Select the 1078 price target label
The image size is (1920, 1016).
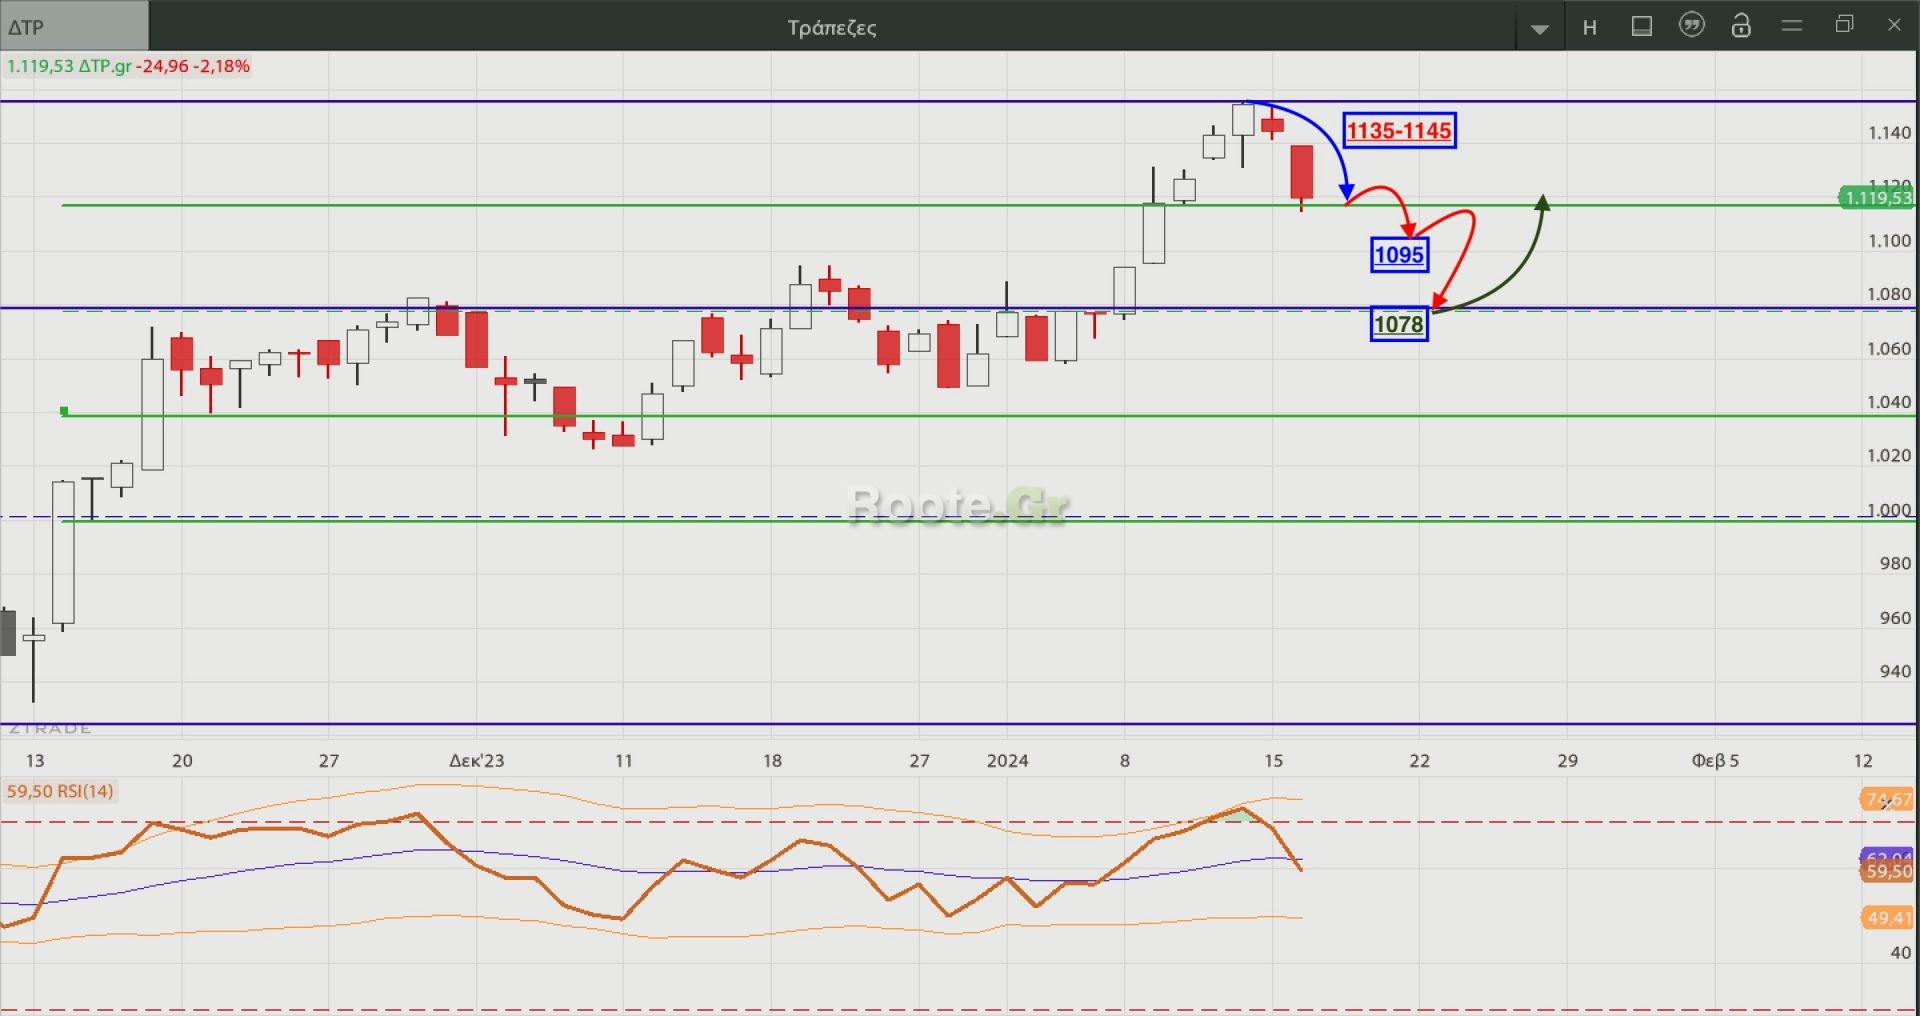point(1398,324)
